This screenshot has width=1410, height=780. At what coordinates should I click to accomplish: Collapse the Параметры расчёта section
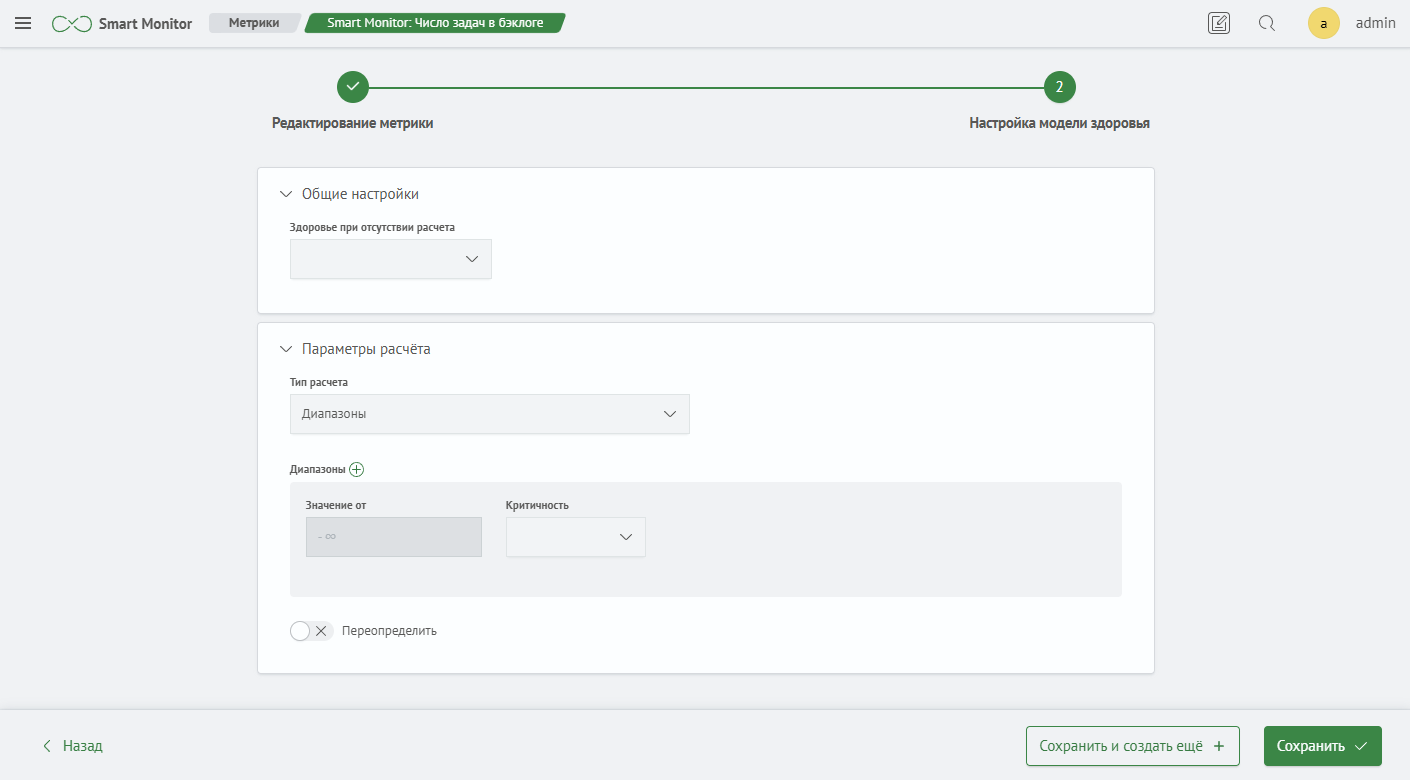[286, 349]
